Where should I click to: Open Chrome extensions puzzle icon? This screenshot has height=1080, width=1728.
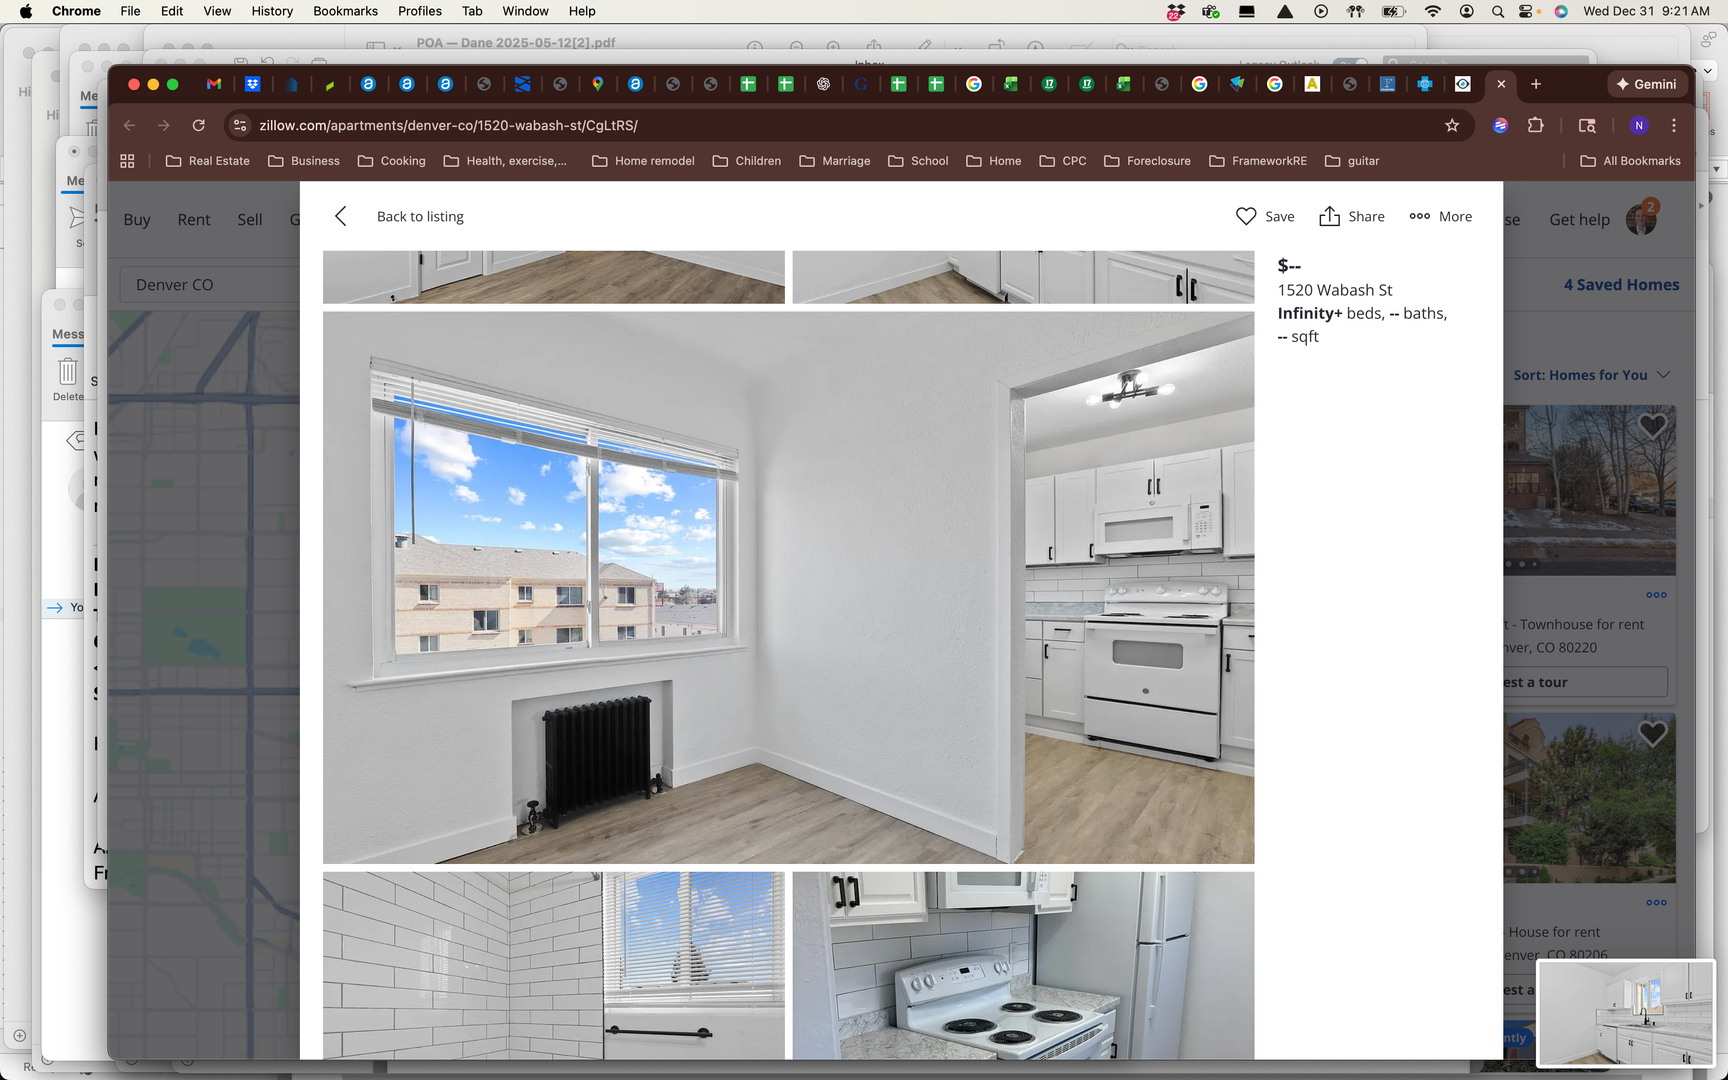[1536, 125]
